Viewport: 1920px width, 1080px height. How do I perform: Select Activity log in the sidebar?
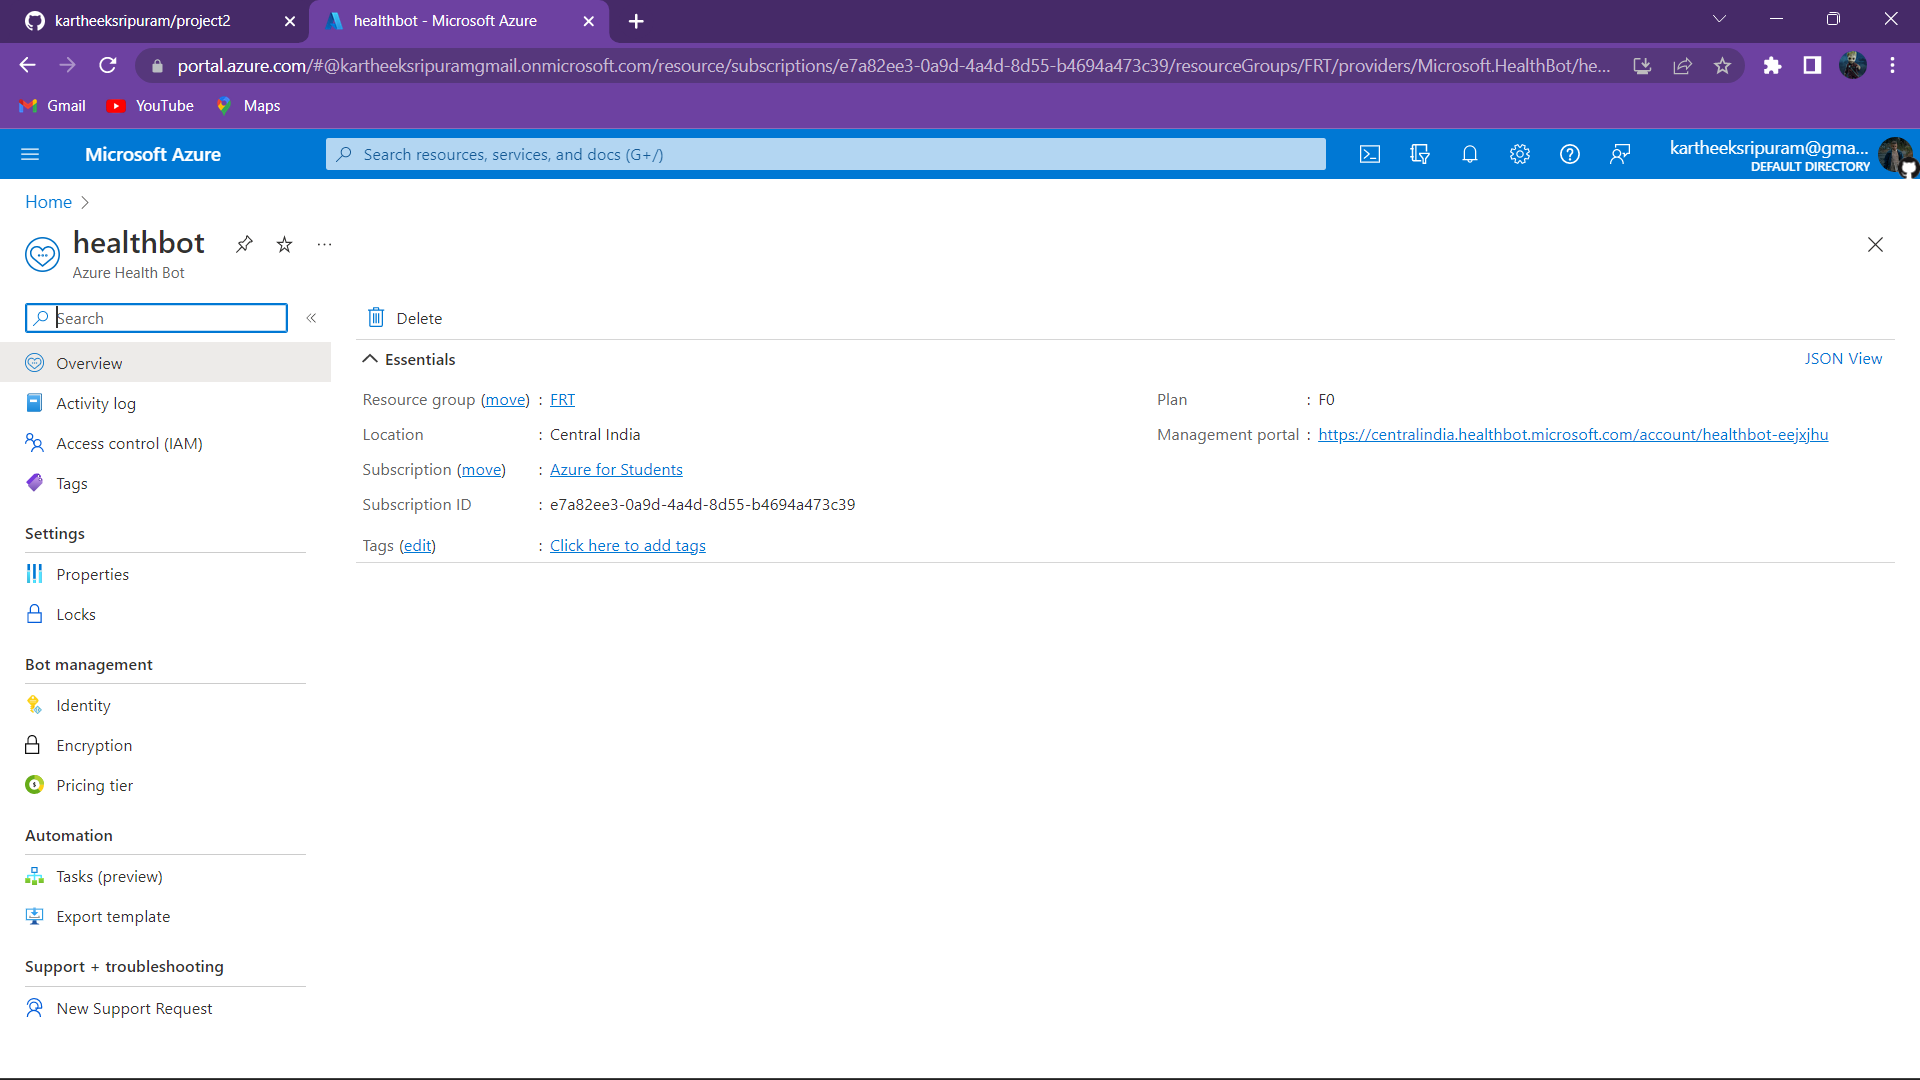click(96, 403)
